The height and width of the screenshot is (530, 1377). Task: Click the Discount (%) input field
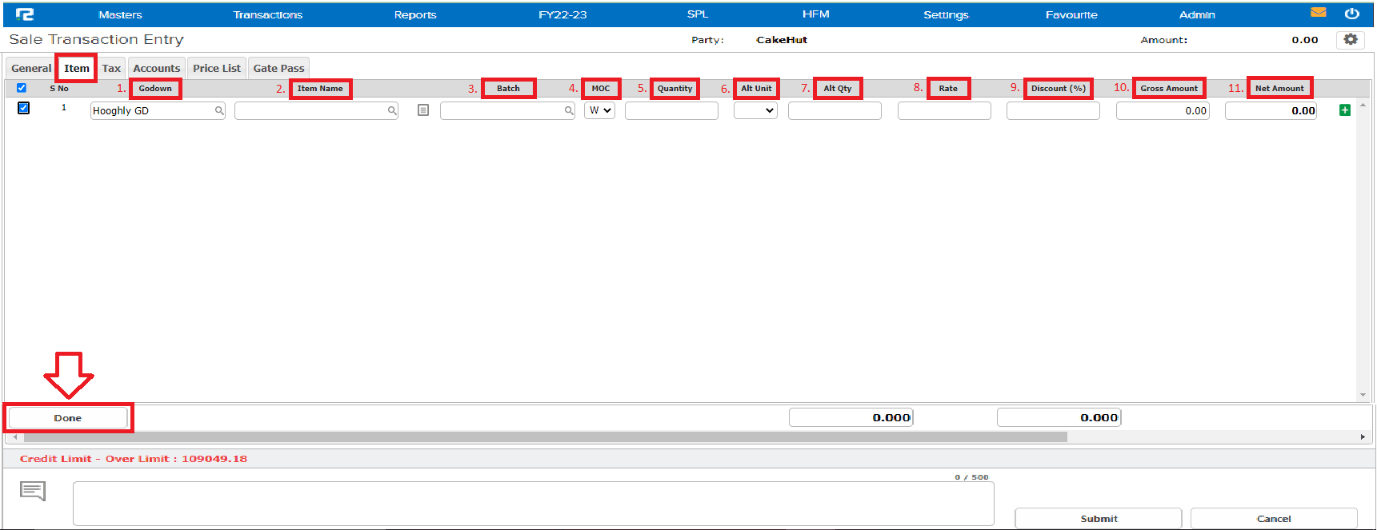pyautogui.click(x=1053, y=111)
